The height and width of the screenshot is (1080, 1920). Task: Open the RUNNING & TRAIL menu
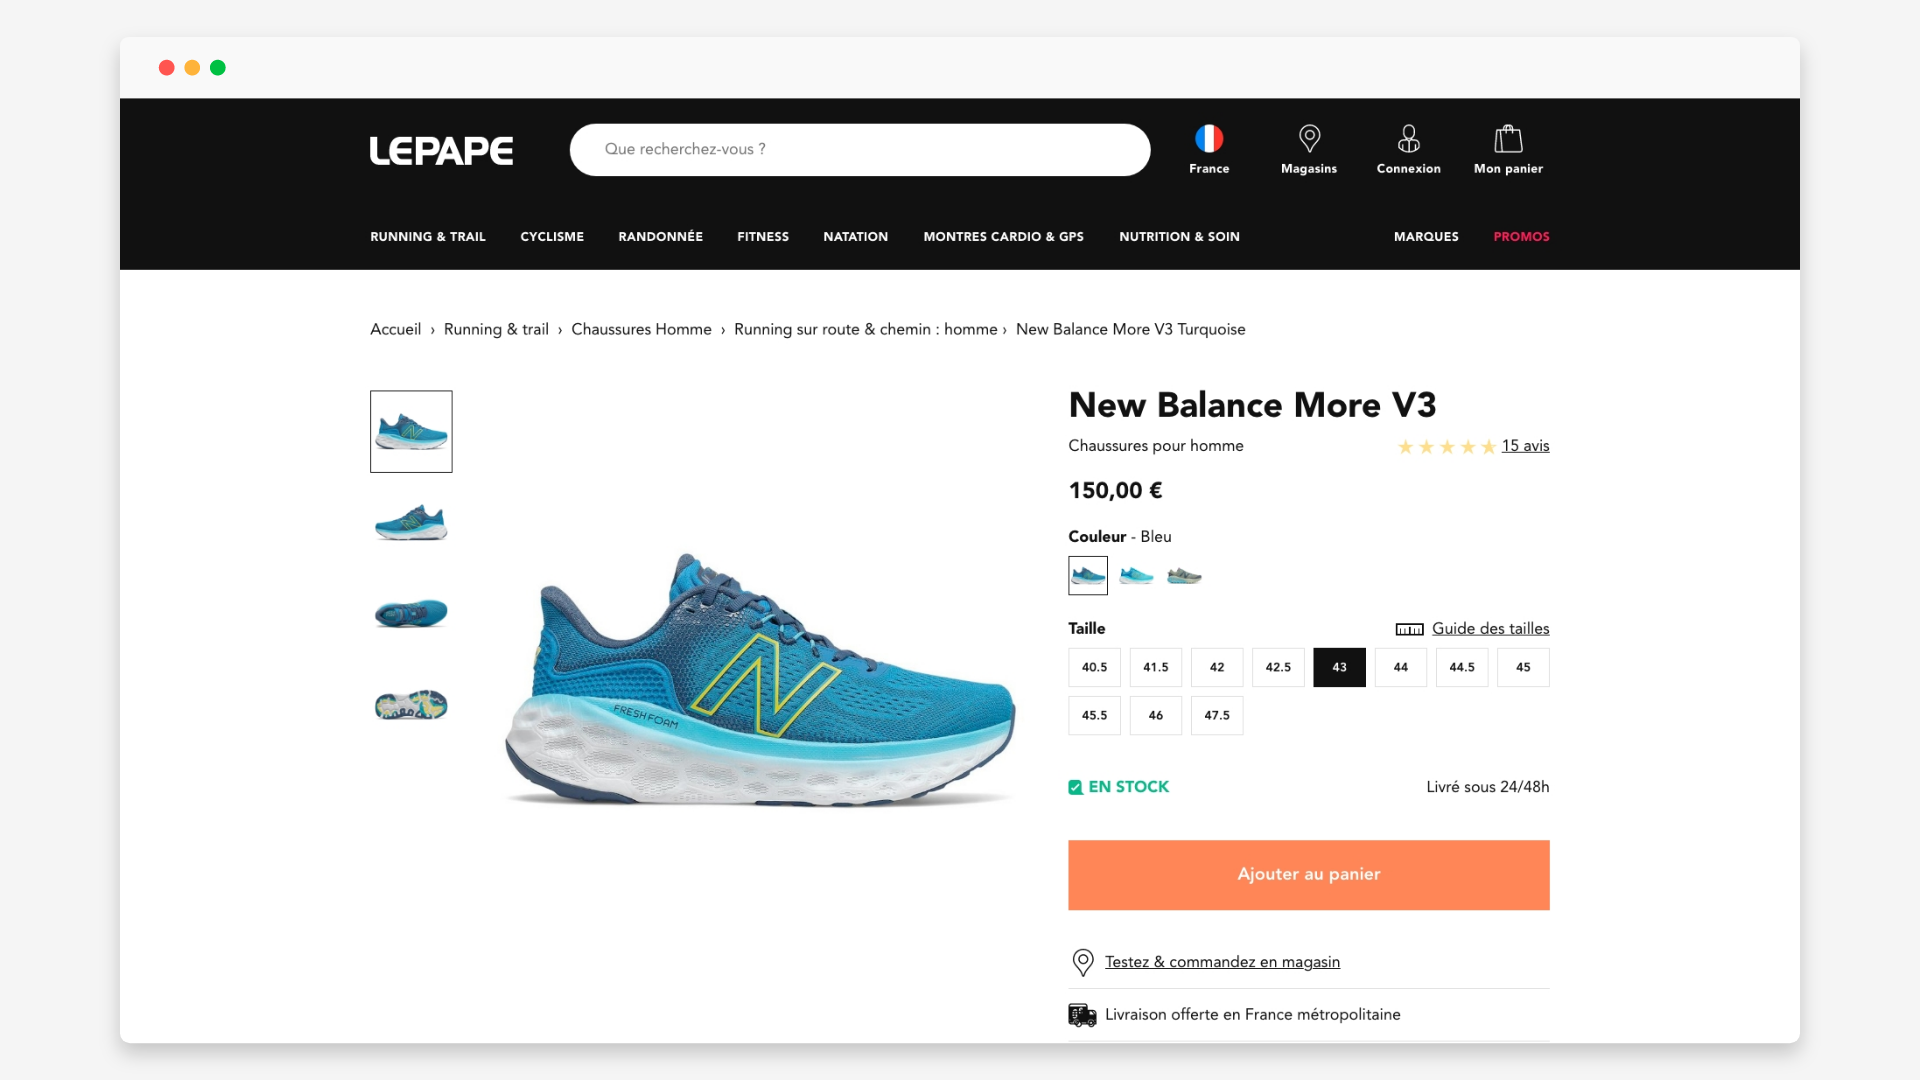pyautogui.click(x=427, y=237)
